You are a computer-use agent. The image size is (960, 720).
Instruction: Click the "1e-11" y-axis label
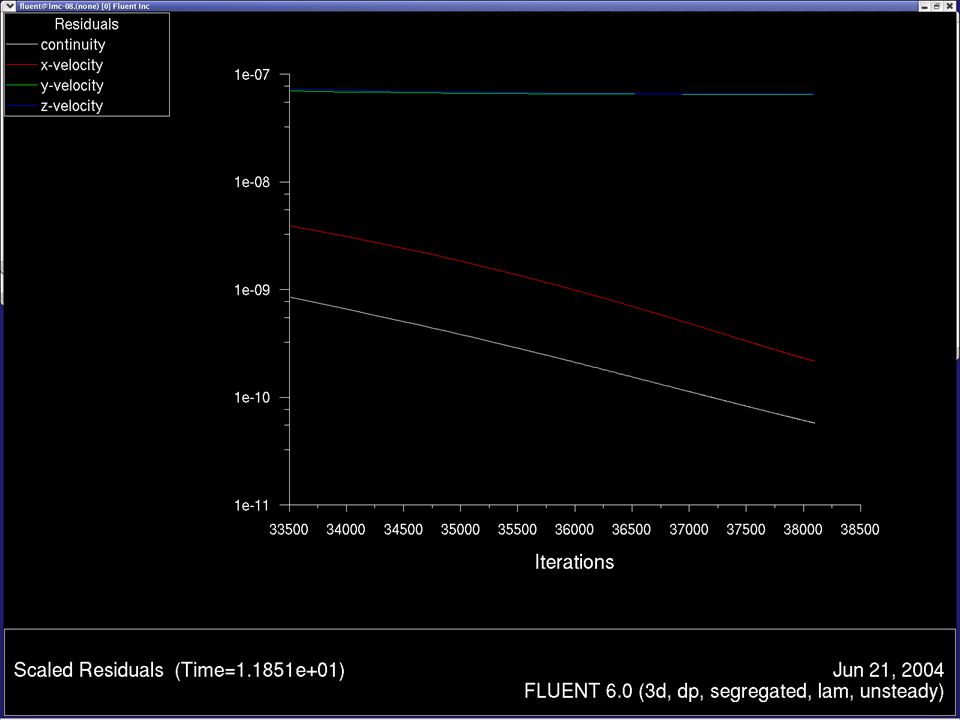pyautogui.click(x=252, y=506)
